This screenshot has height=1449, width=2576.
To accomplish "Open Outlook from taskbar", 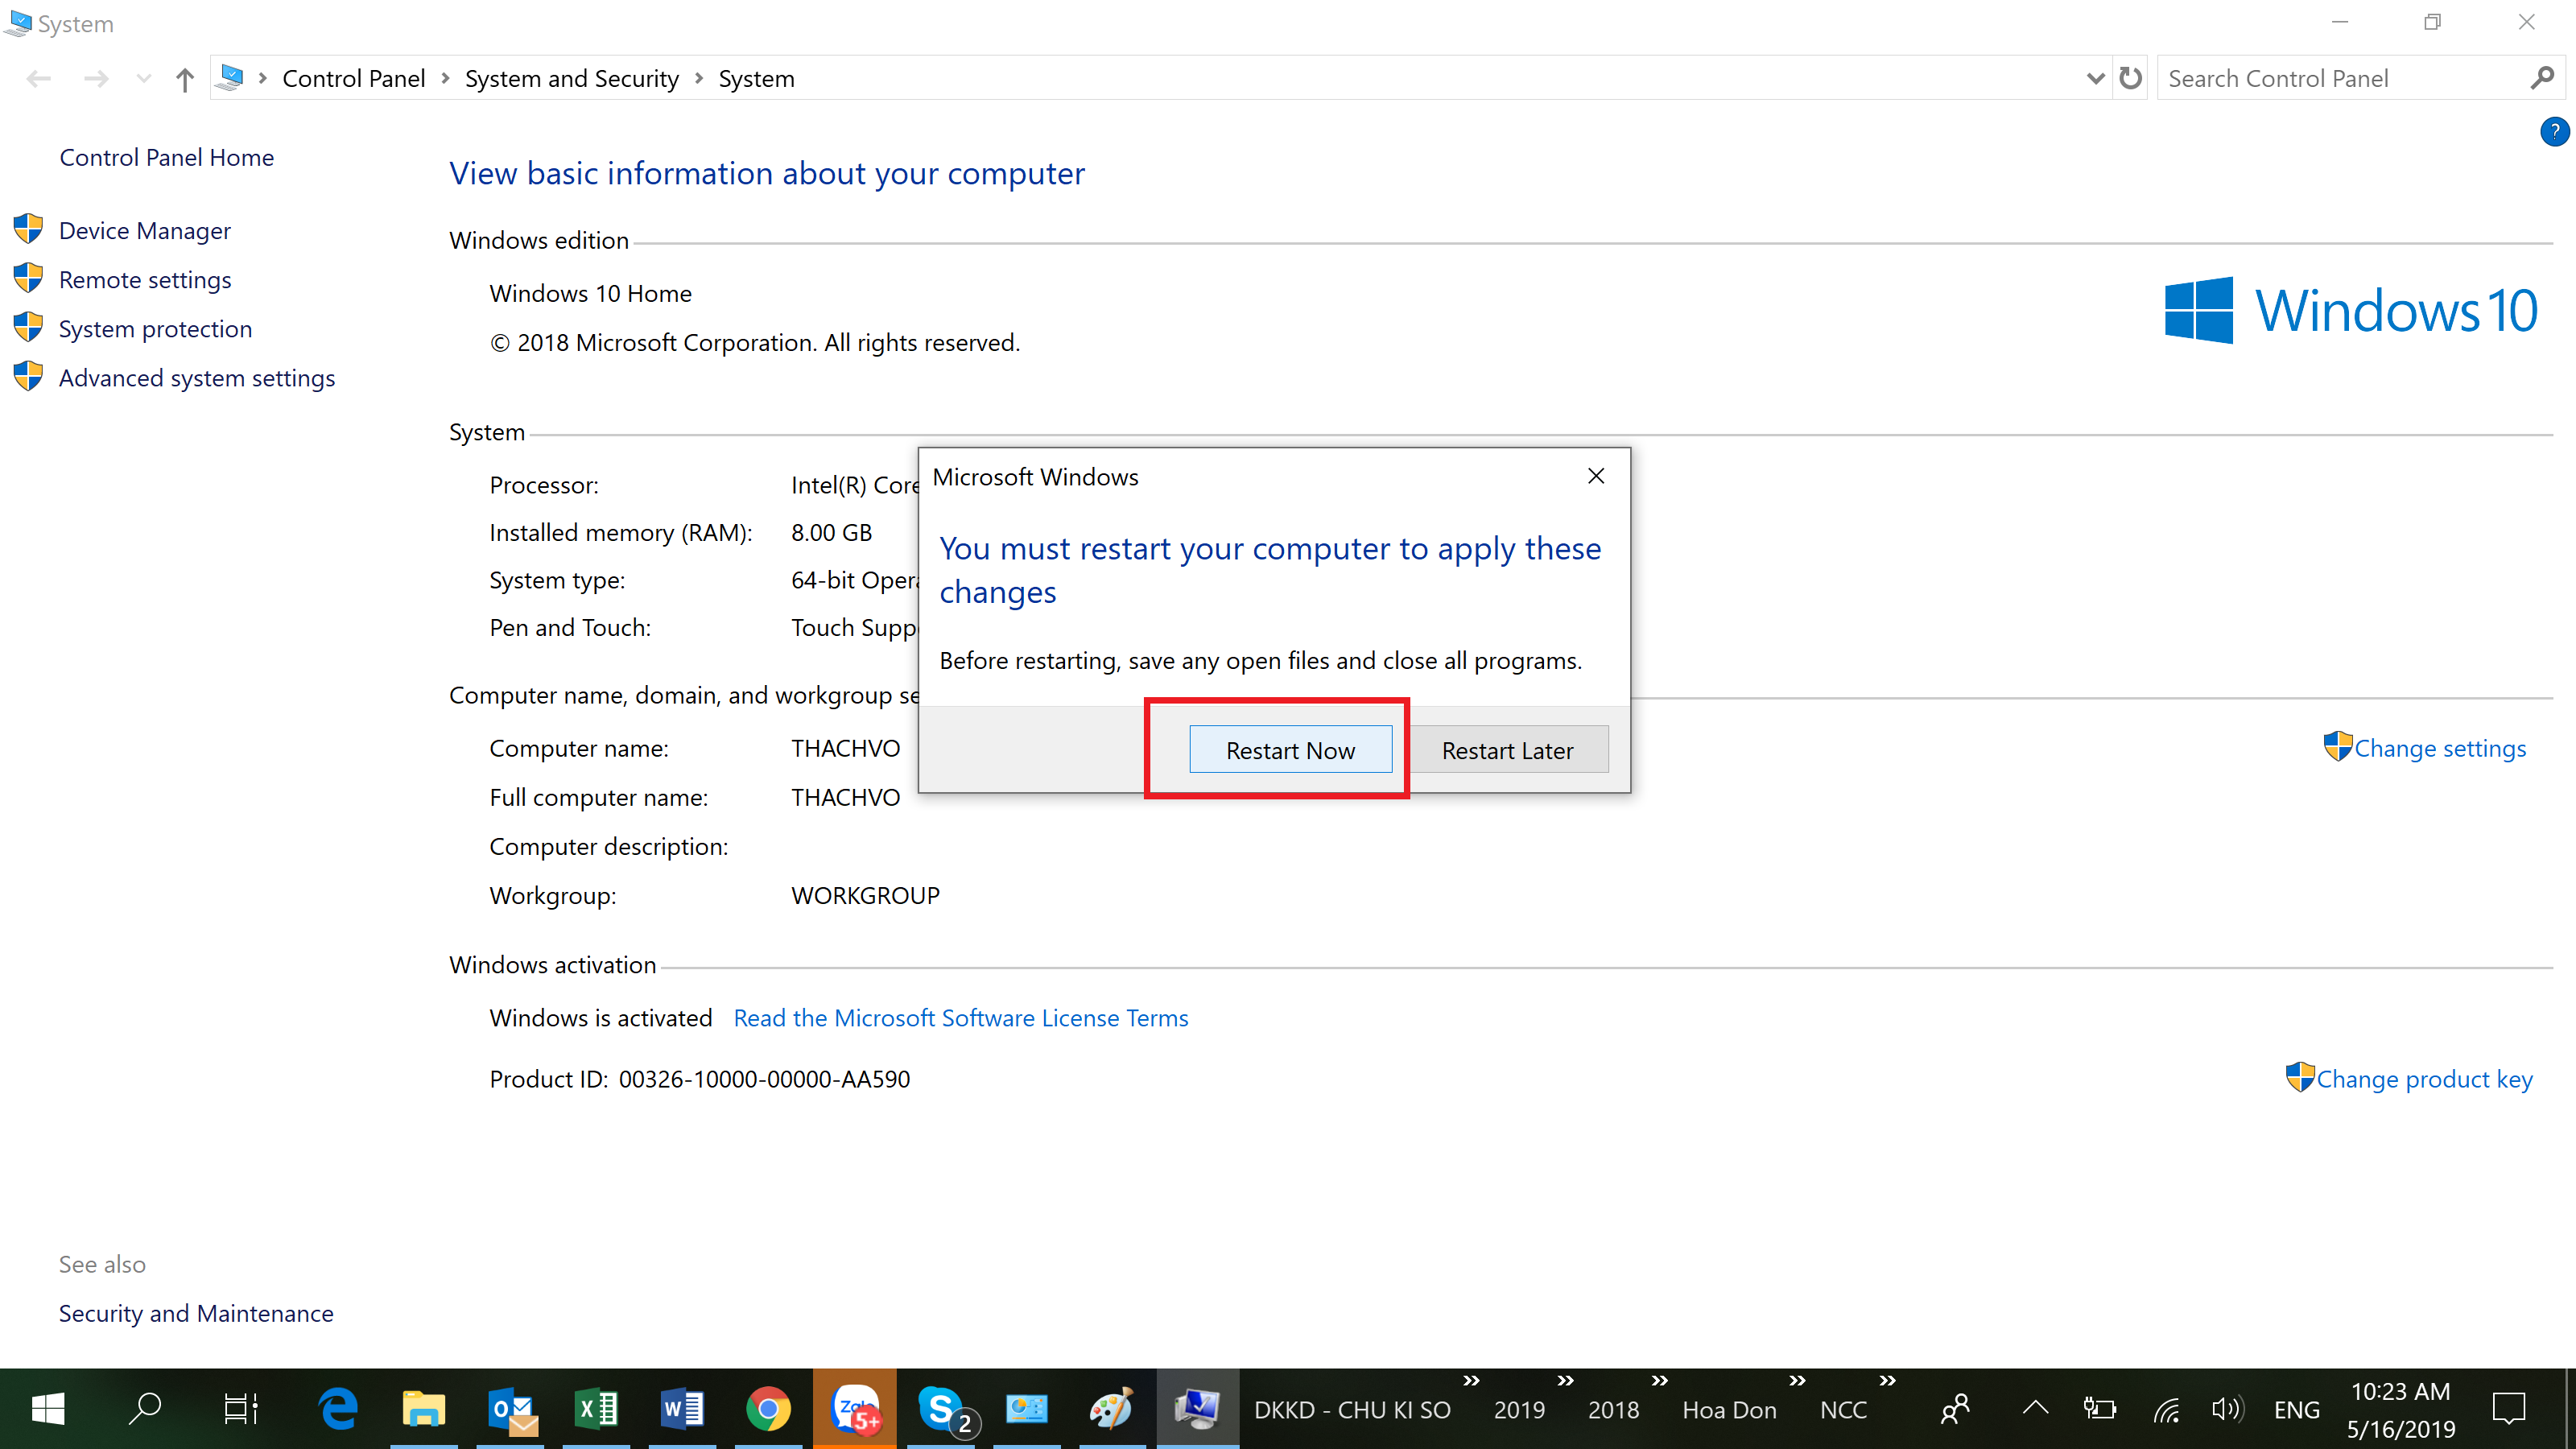I will point(512,1409).
